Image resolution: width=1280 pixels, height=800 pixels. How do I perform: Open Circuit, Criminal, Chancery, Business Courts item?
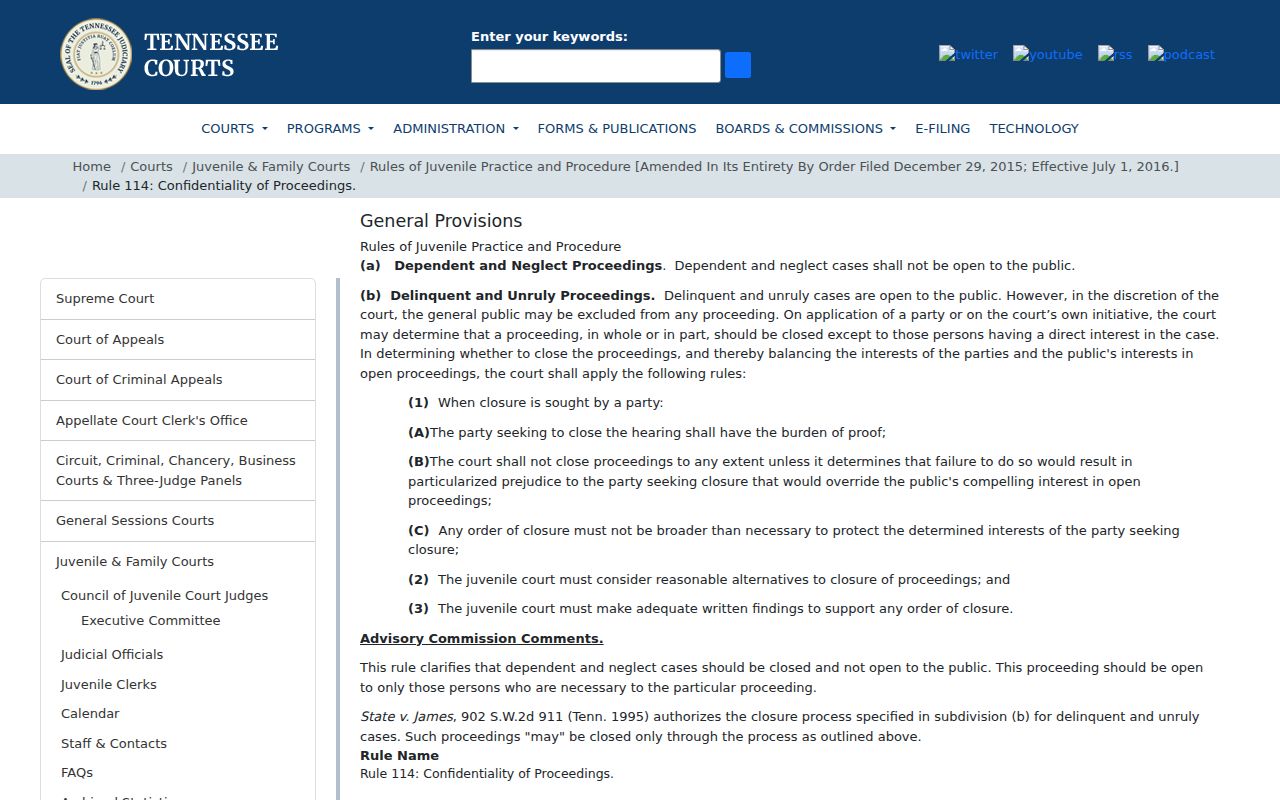click(x=178, y=471)
